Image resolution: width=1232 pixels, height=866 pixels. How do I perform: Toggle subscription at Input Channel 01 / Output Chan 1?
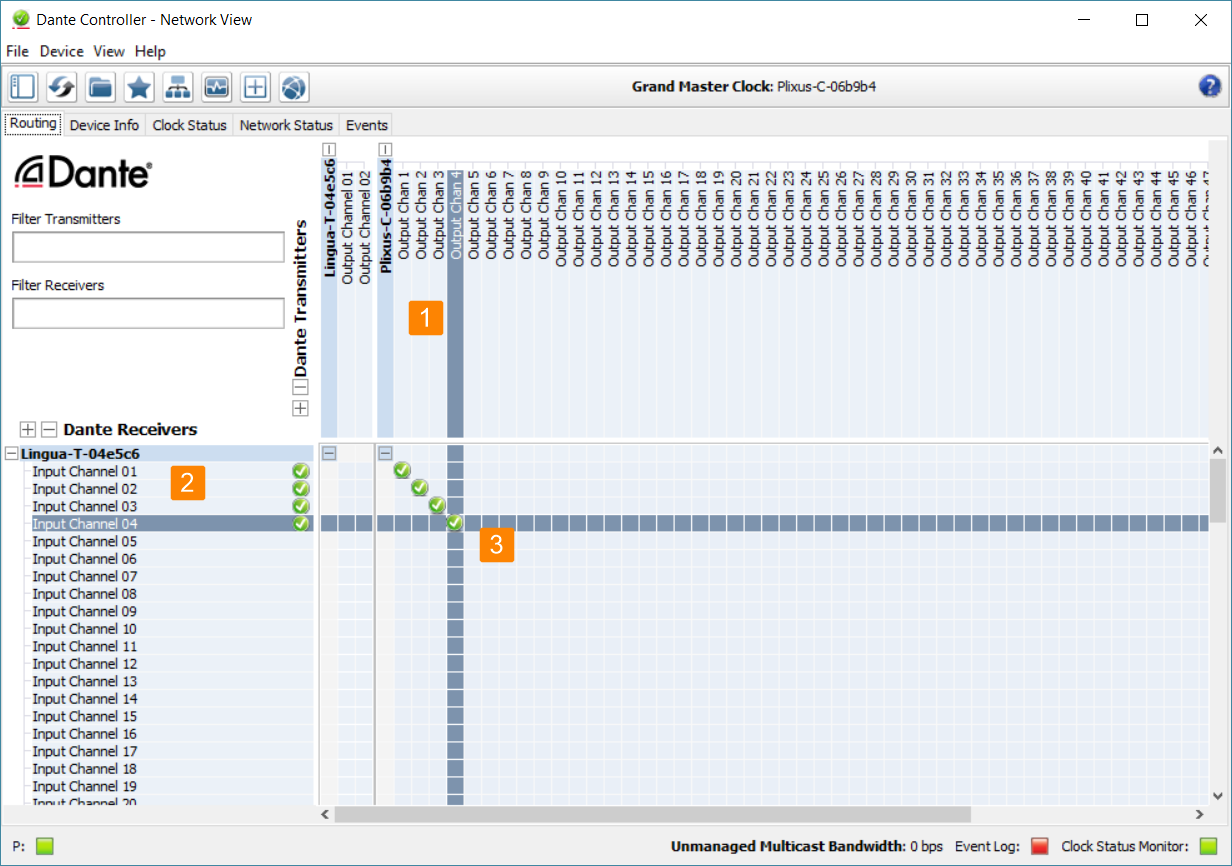[402, 471]
